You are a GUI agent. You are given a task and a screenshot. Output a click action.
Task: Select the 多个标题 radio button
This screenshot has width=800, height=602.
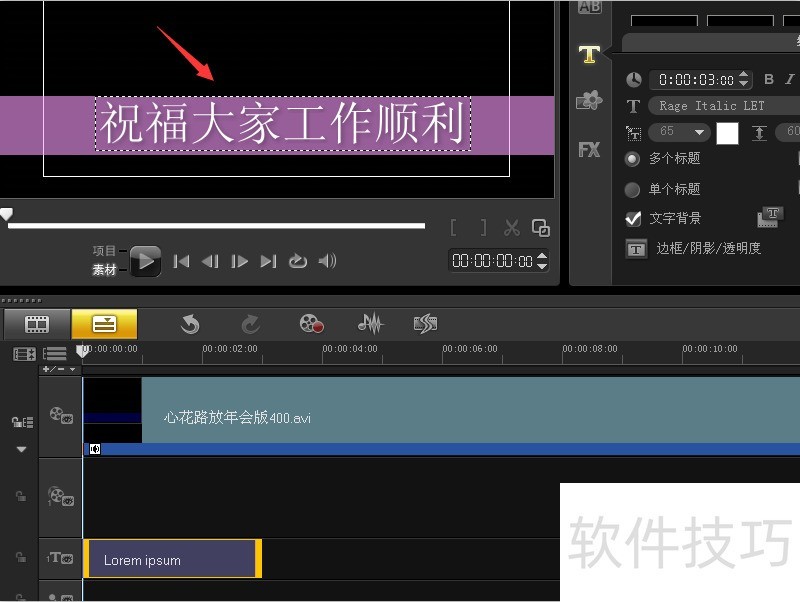click(x=632, y=159)
